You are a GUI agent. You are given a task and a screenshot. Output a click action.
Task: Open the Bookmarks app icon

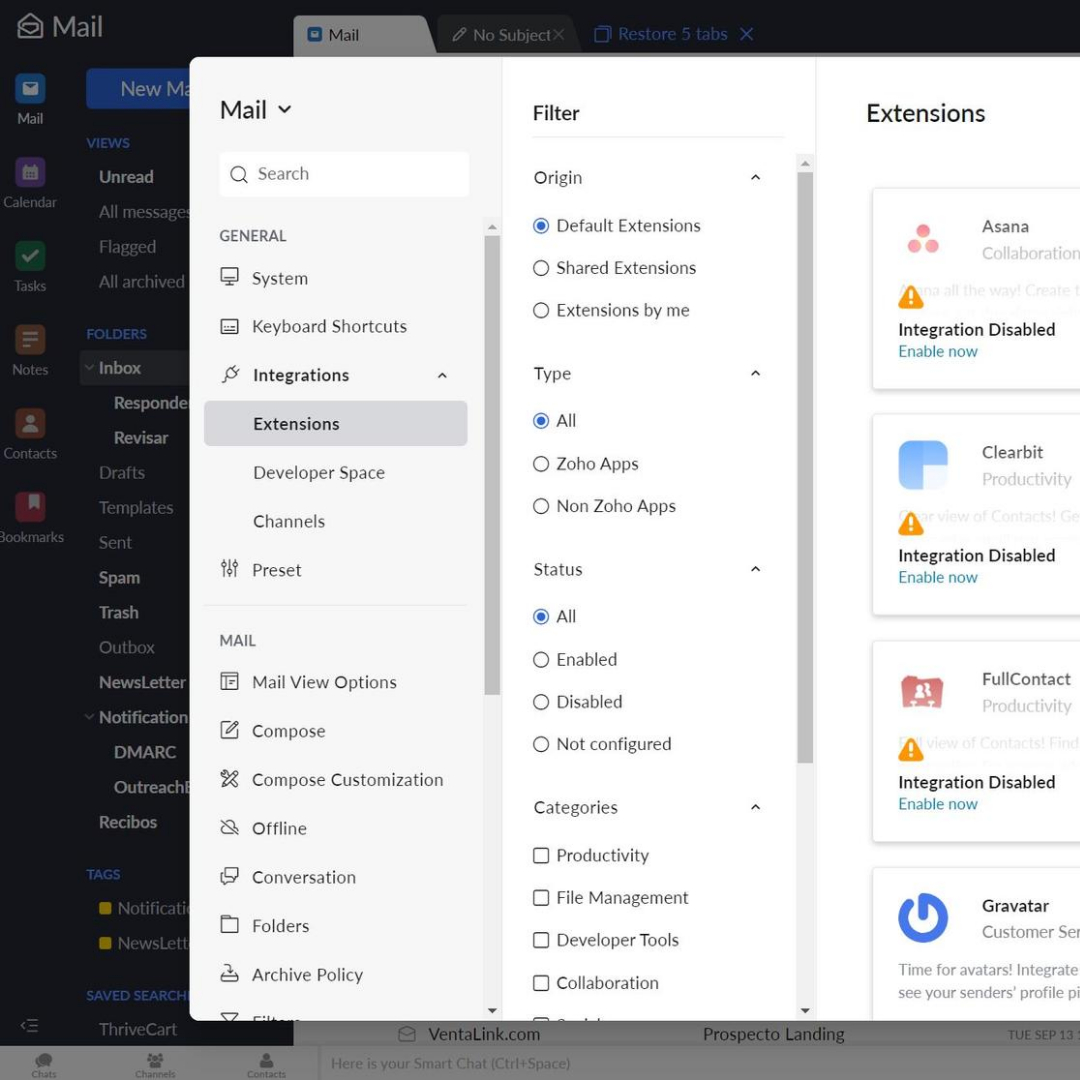coord(30,507)
